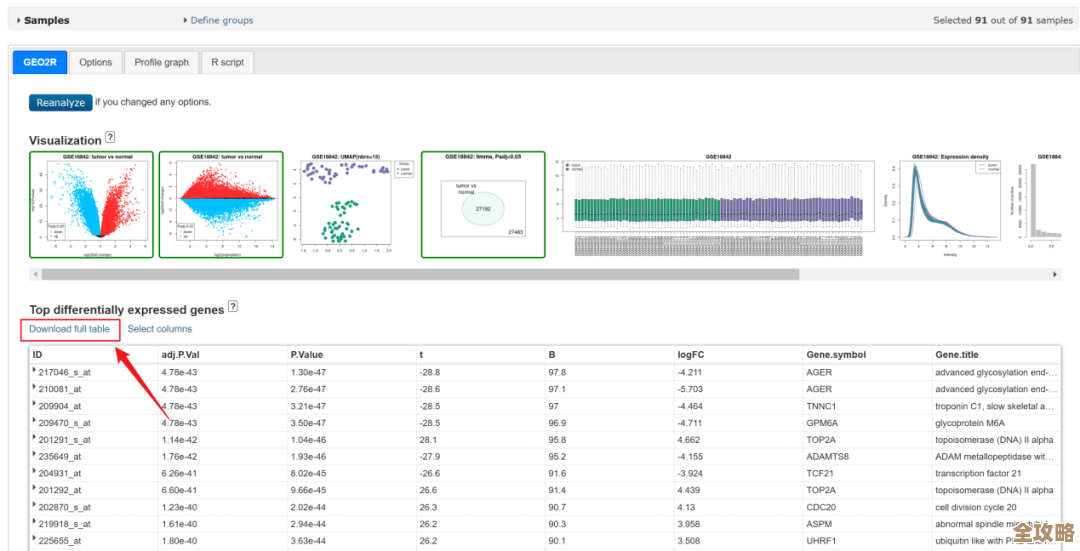Open the mean-difference plot thumbnail
This screenshot has width=1080, height=551.
[x=220, y=205]
